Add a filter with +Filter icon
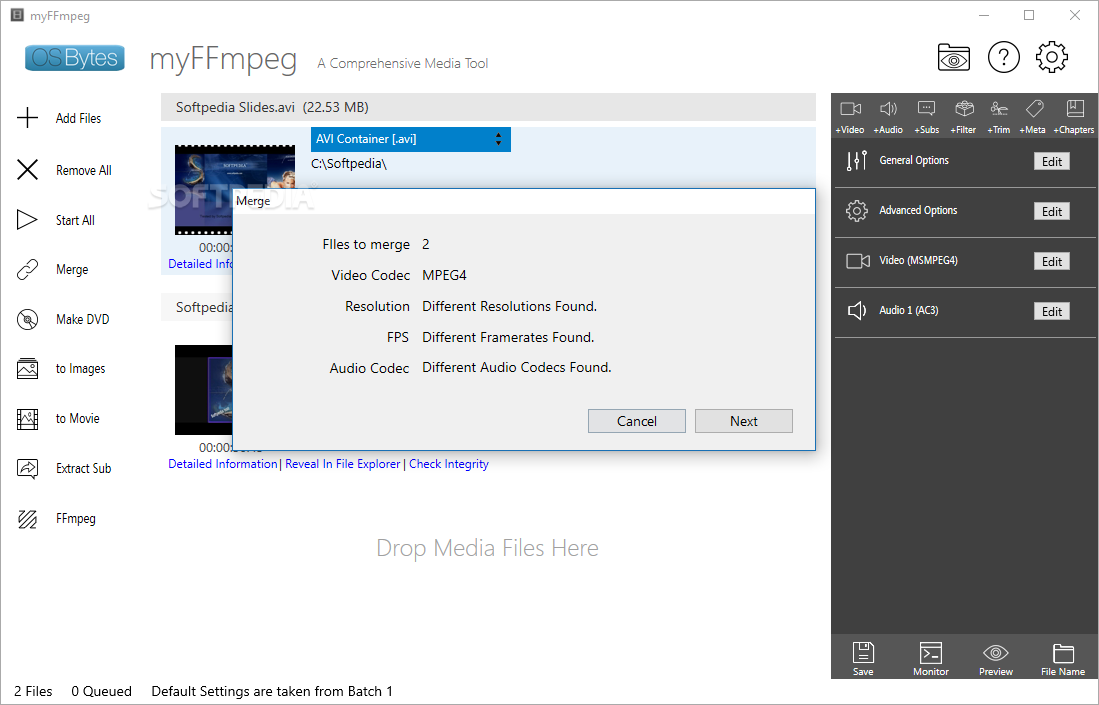This screenshot has width=1099, height=705. click(964, 109)
